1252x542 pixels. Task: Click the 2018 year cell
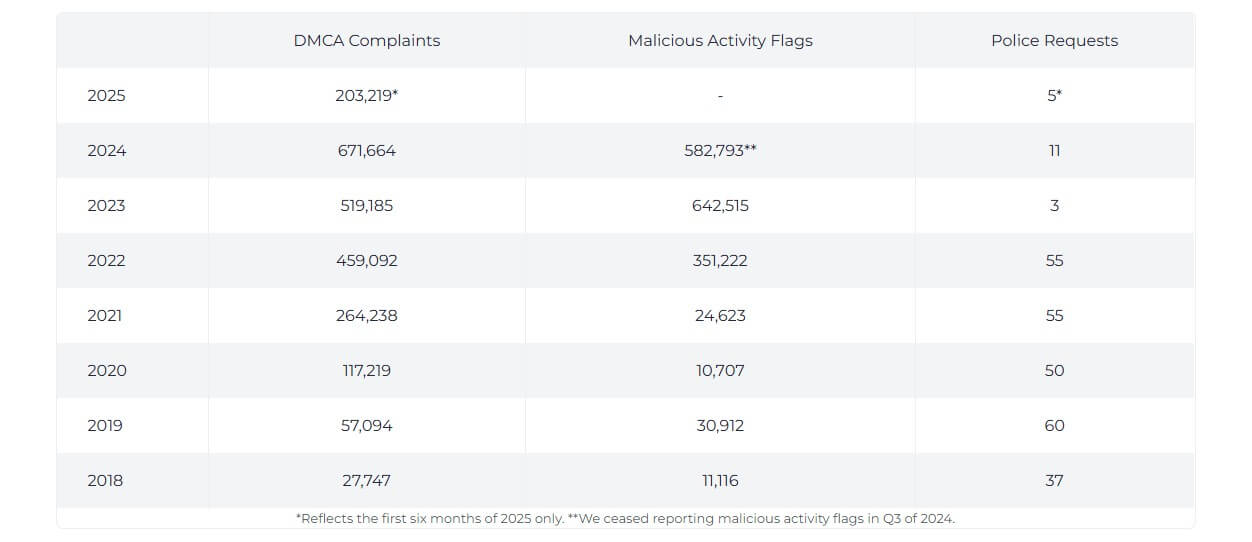pyautogui.click(x=104, y=481)
